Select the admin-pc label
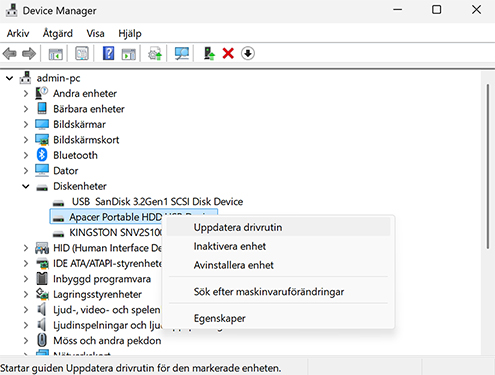Viewport: 495px width, 375px height. pos(58,78)
